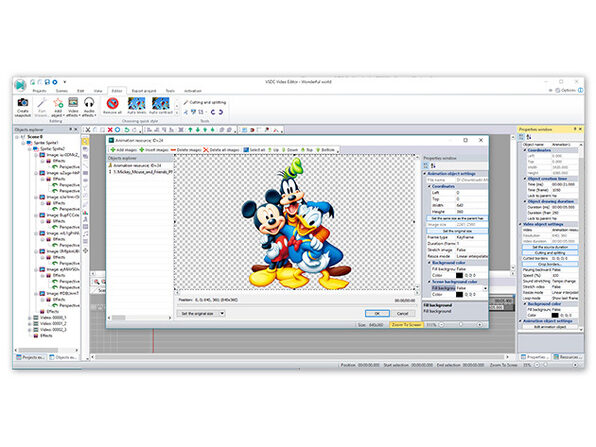Click the VSDC application logo button
The width and height of the screenshot is (596, 447).
[20, 85]
